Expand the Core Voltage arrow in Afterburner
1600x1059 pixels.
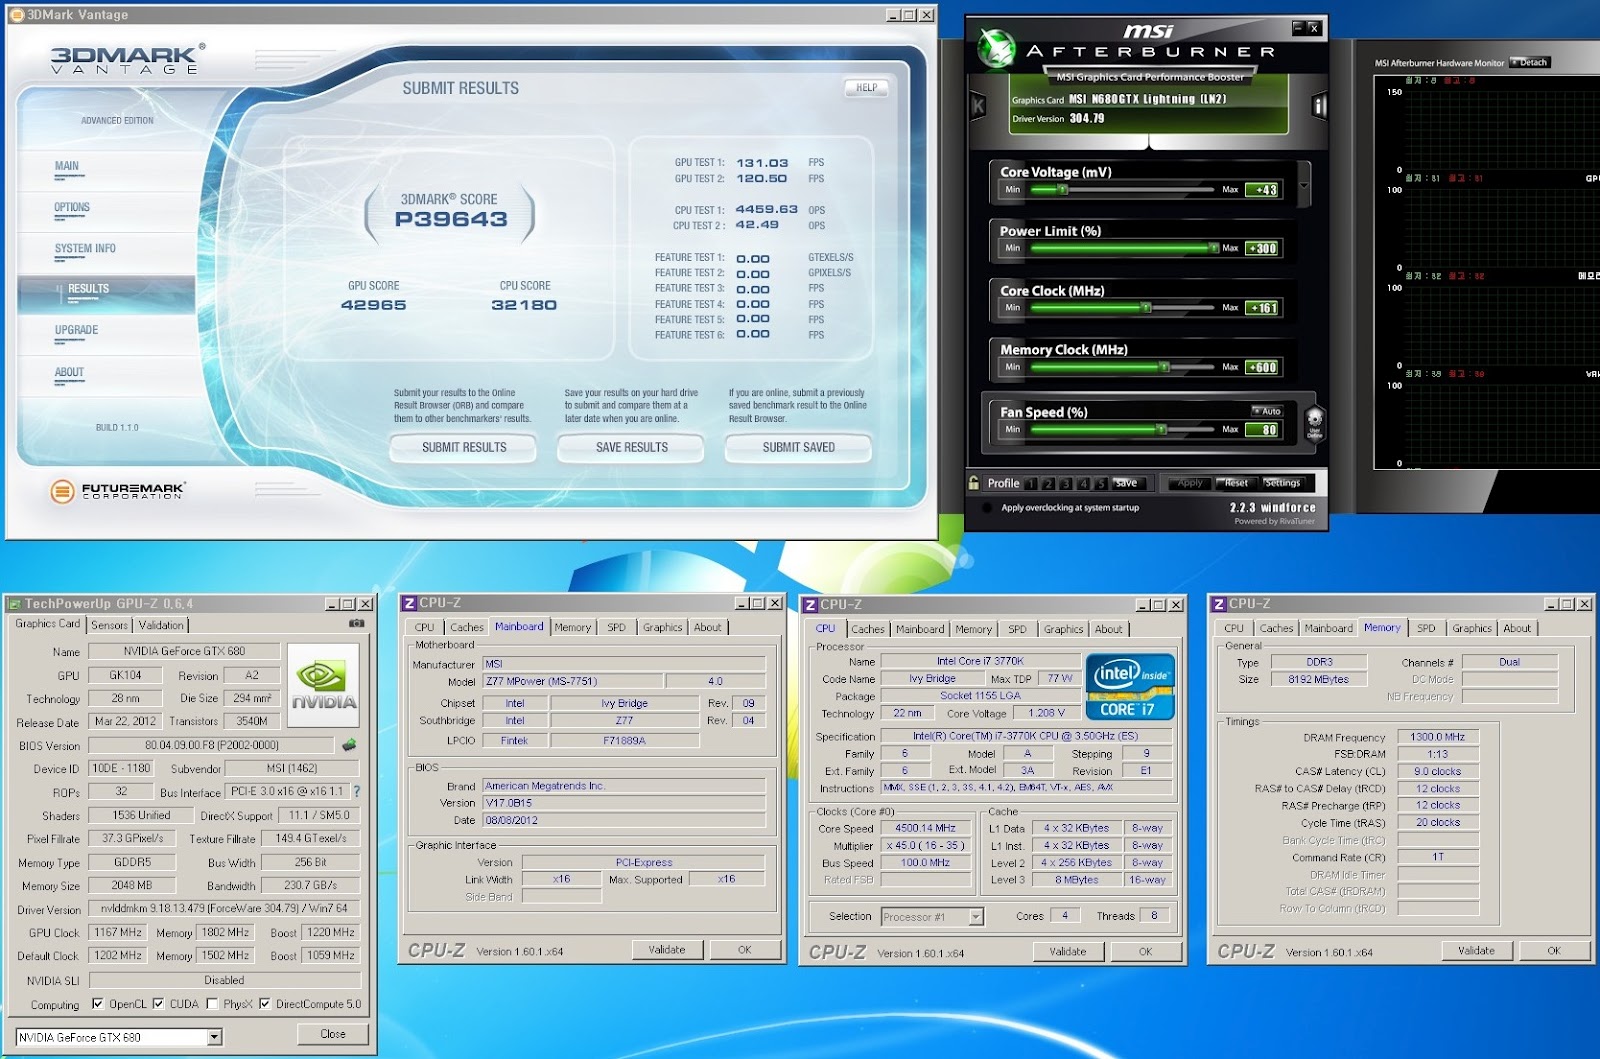(x=1303, y=186)
